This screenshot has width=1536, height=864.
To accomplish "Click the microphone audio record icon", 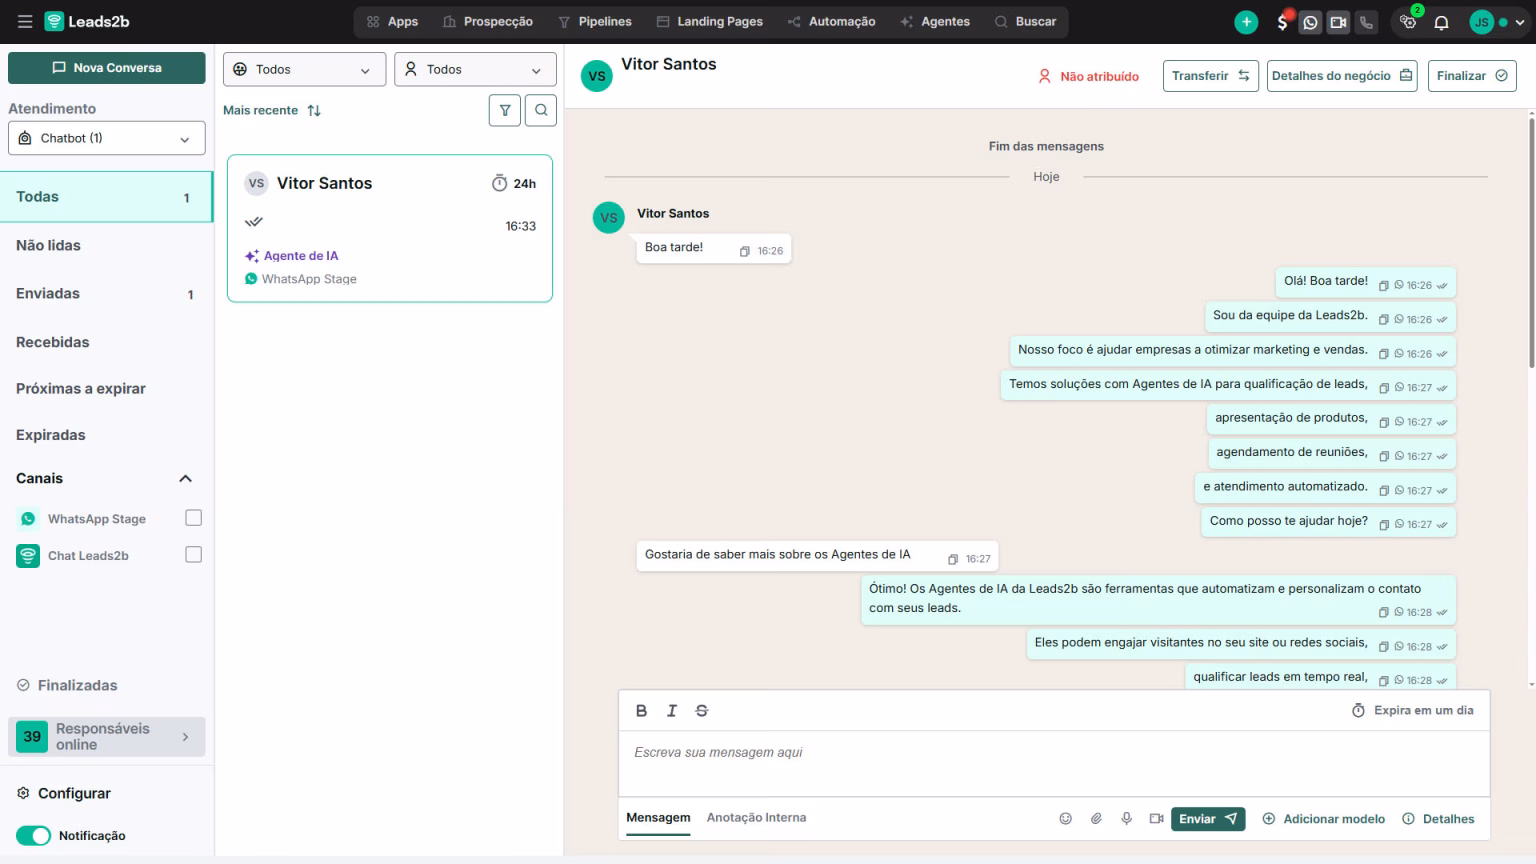I will (1126, 818).
